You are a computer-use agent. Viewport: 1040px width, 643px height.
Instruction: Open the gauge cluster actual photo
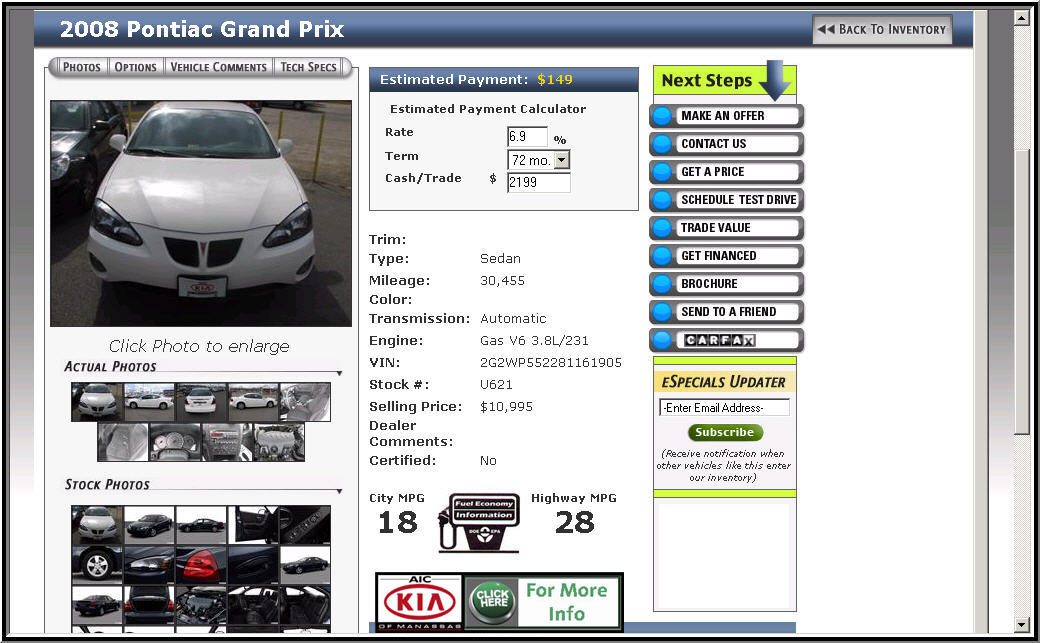coord(175,442)
